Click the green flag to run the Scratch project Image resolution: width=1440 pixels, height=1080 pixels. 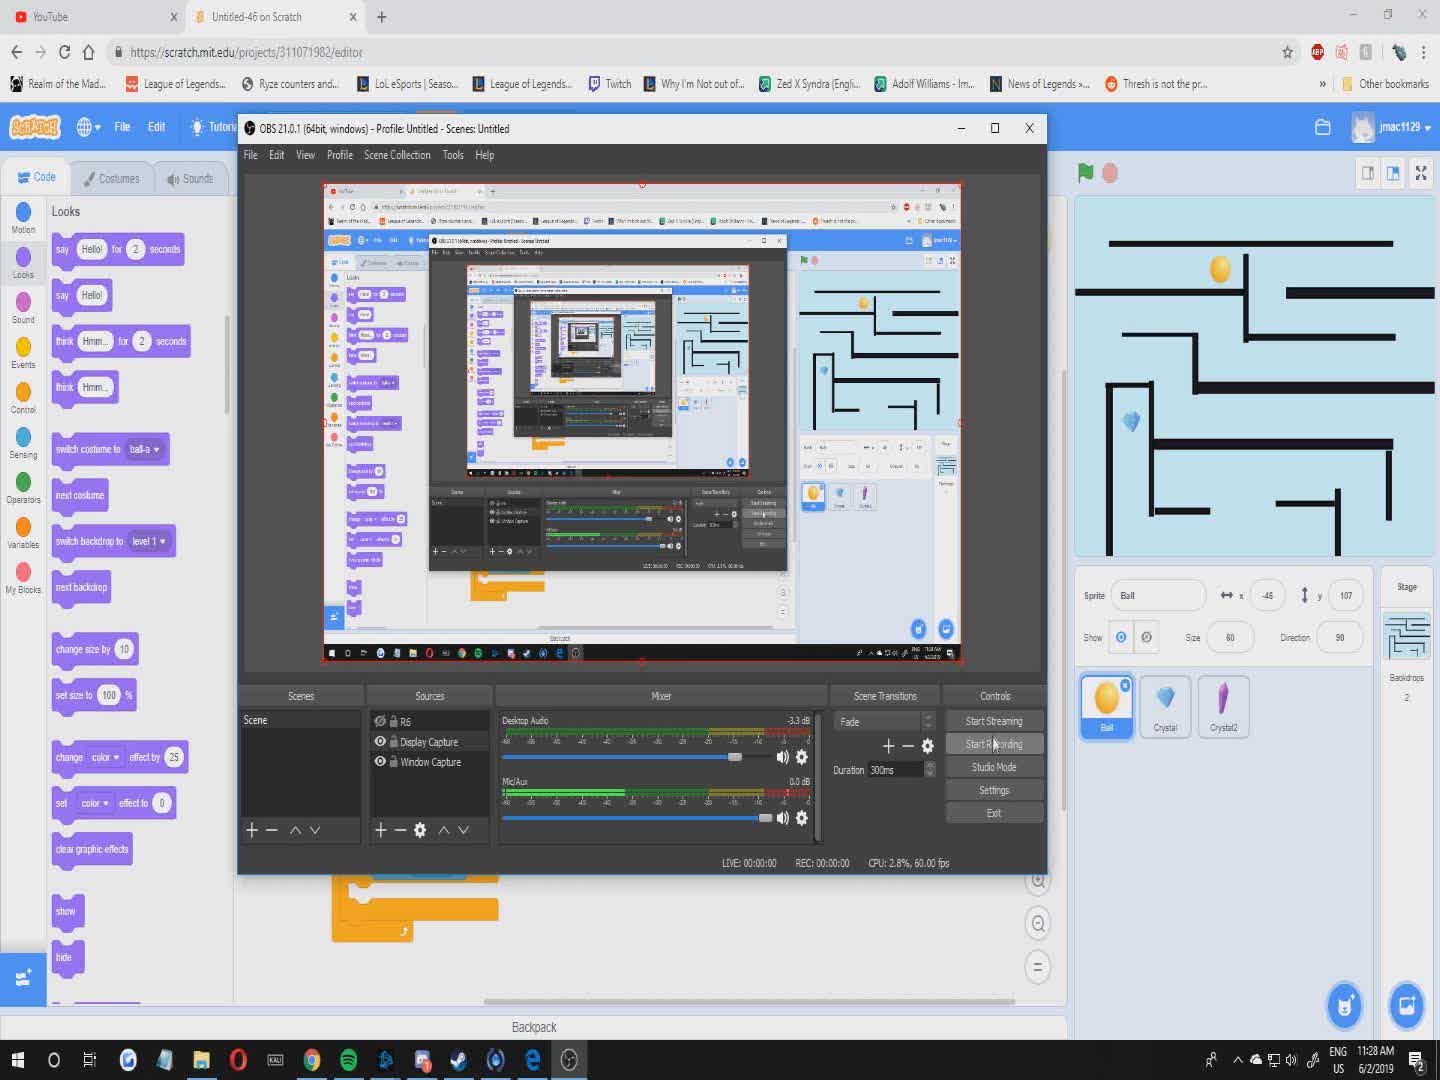[1086, 172]
